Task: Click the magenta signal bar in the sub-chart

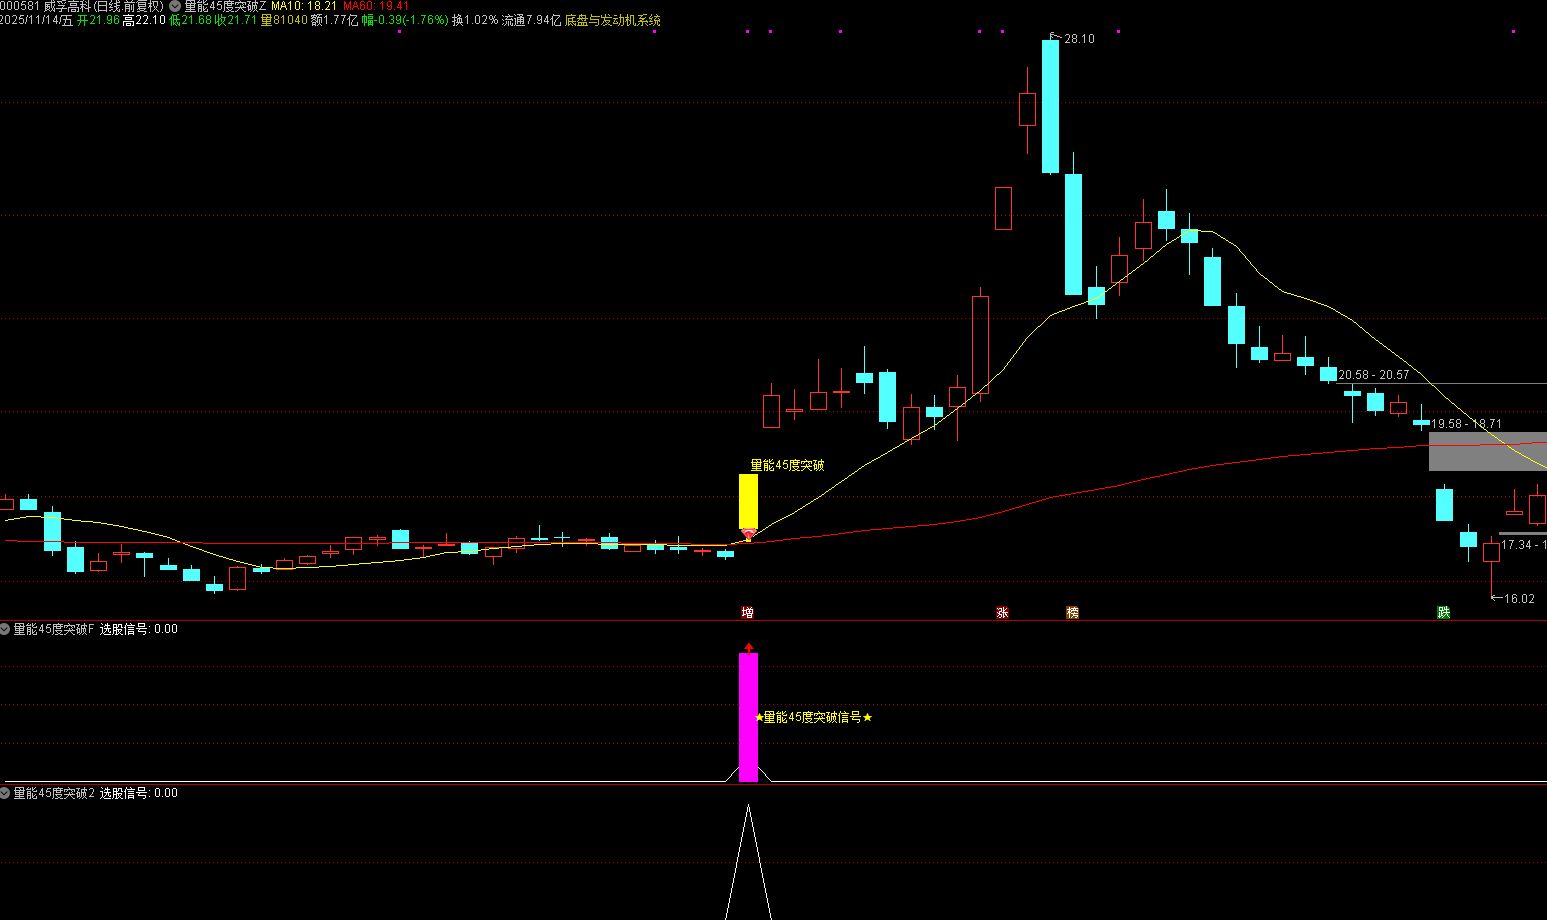Action: (748, 717)
